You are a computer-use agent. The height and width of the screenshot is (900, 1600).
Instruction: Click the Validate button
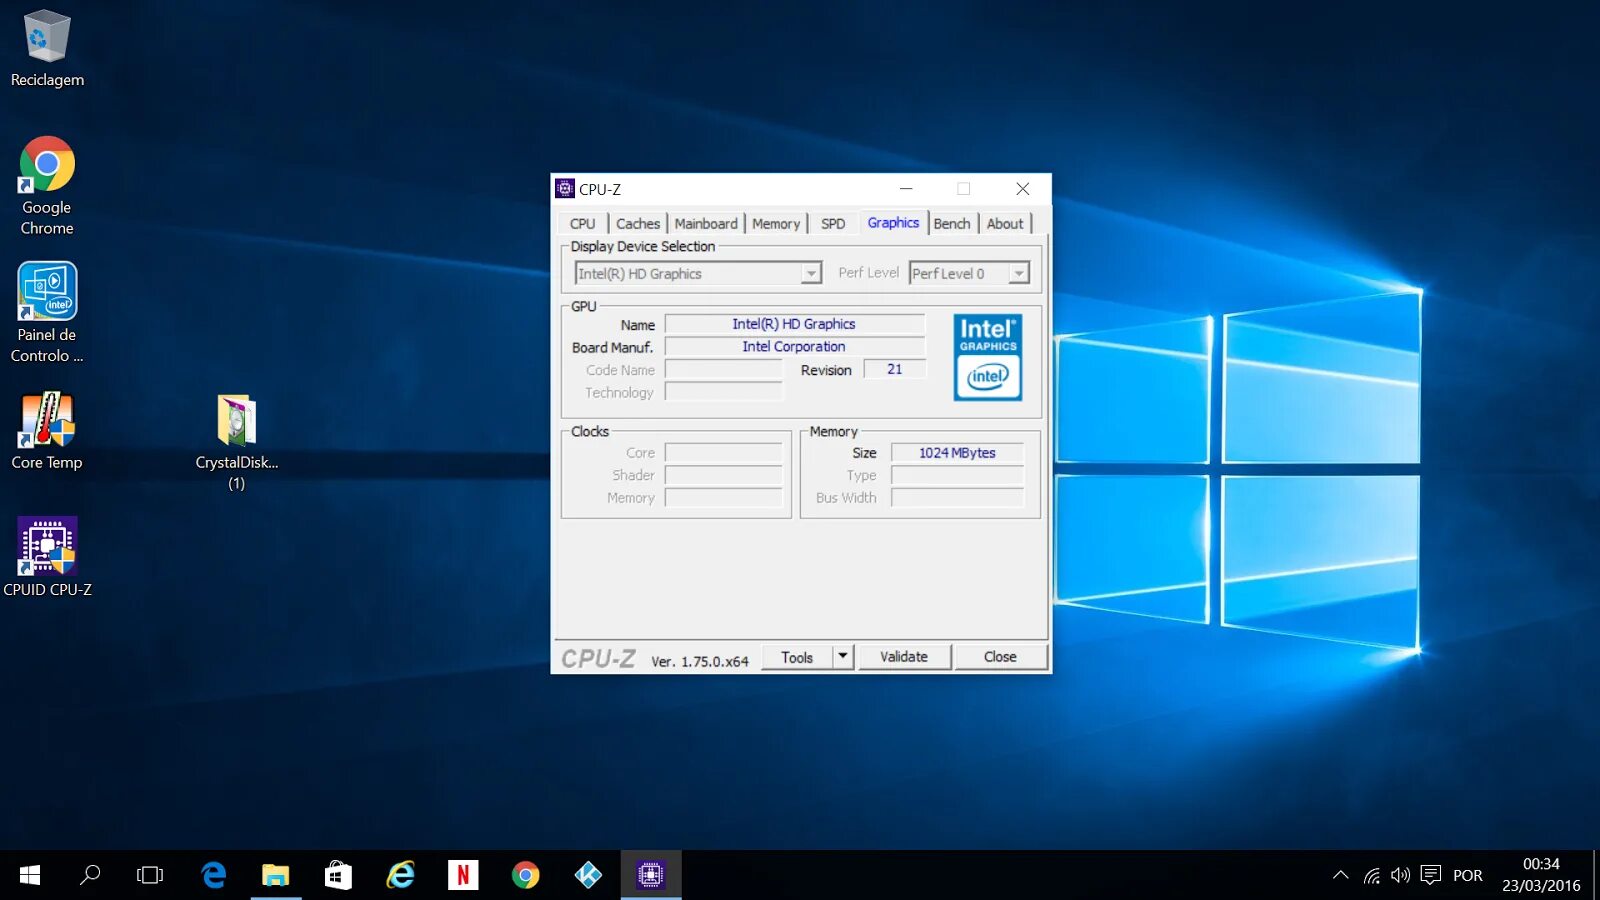(x=904, y=657)
